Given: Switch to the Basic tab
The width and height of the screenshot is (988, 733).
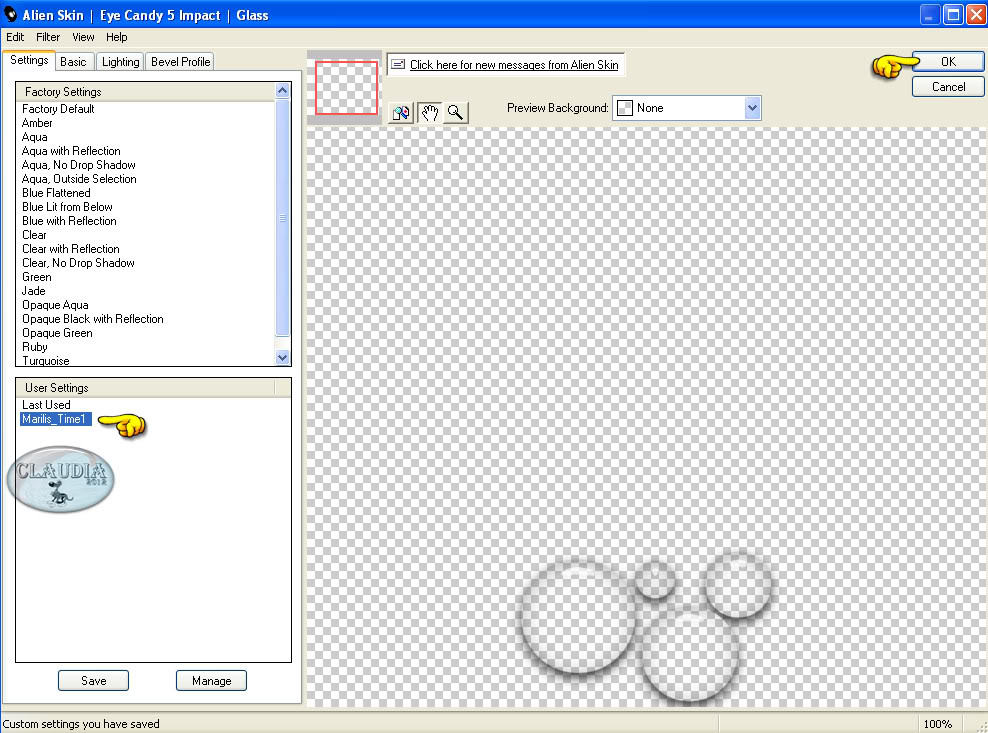Looking at the screenshot, I should (73, 62).
